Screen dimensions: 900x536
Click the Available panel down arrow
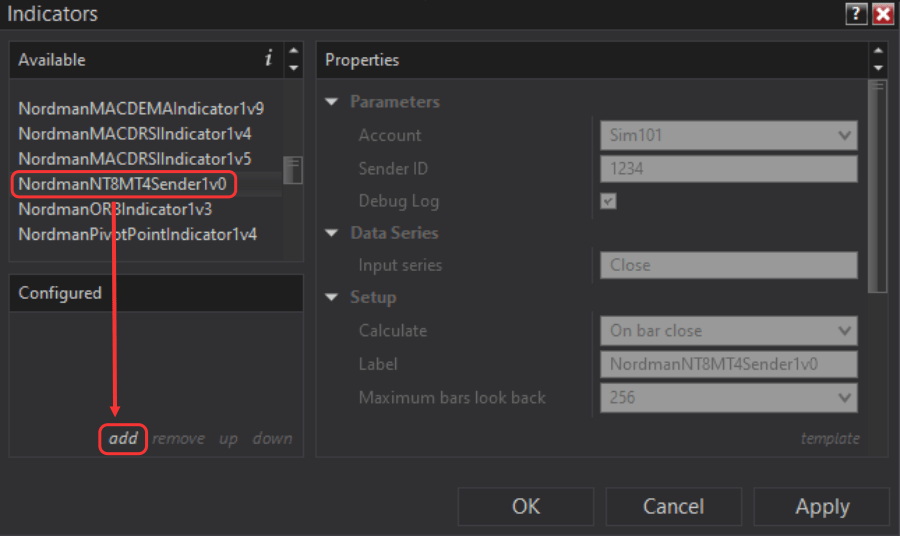(293, 68)
